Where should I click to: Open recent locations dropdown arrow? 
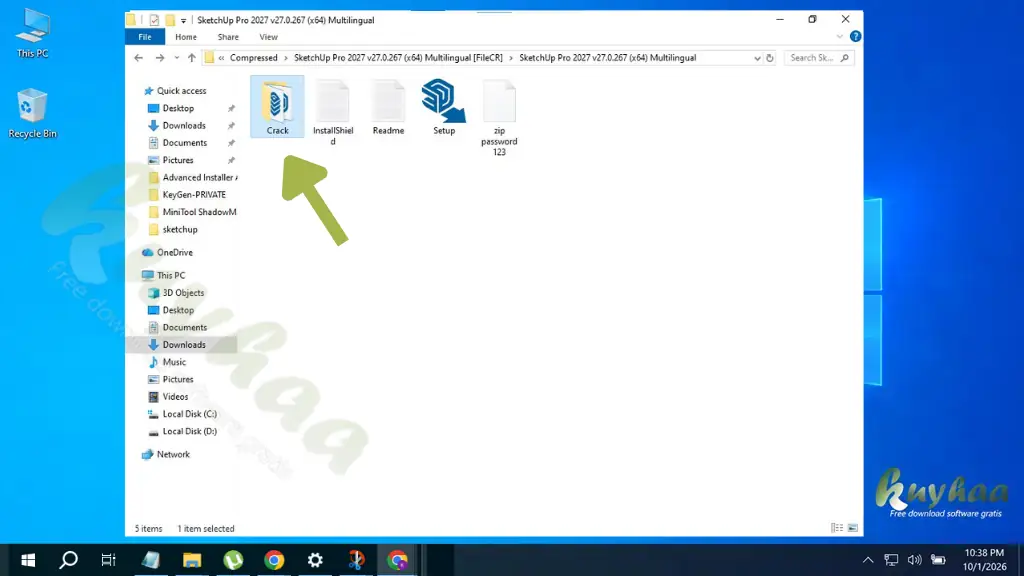click(x=176, y=58)
